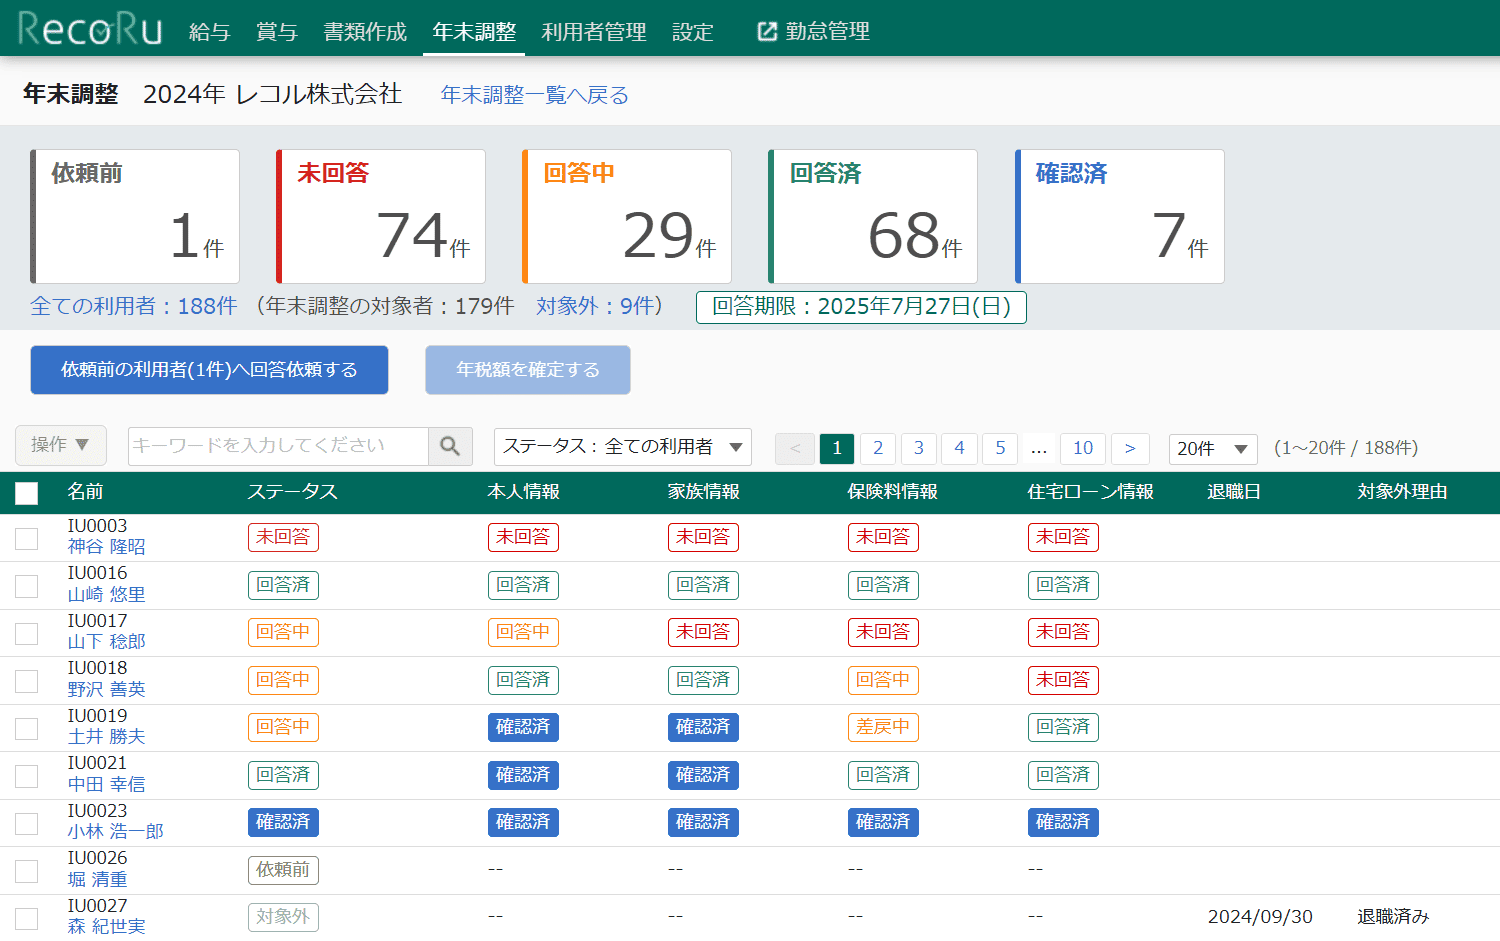The height and width of the screenshot is (941, 1500).
Task: Check the row for 中田 幸信
Action: click(27, 776)
